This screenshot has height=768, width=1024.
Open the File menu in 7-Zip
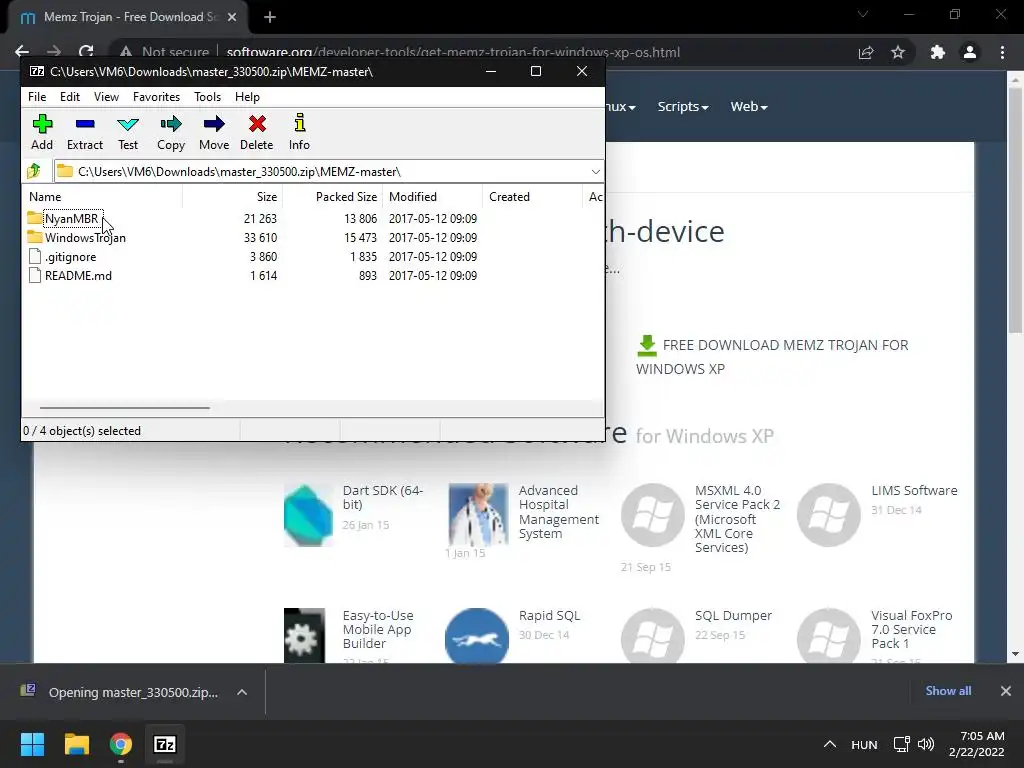coord(37,97)
